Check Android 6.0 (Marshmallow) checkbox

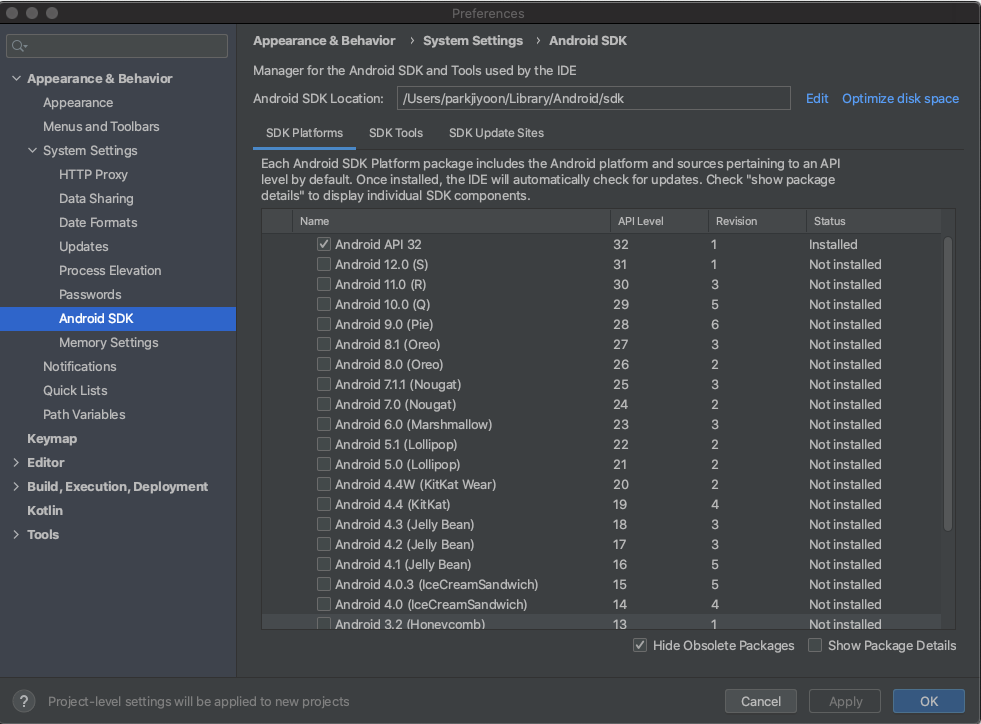pyautogui.click(x=323, y=424)
